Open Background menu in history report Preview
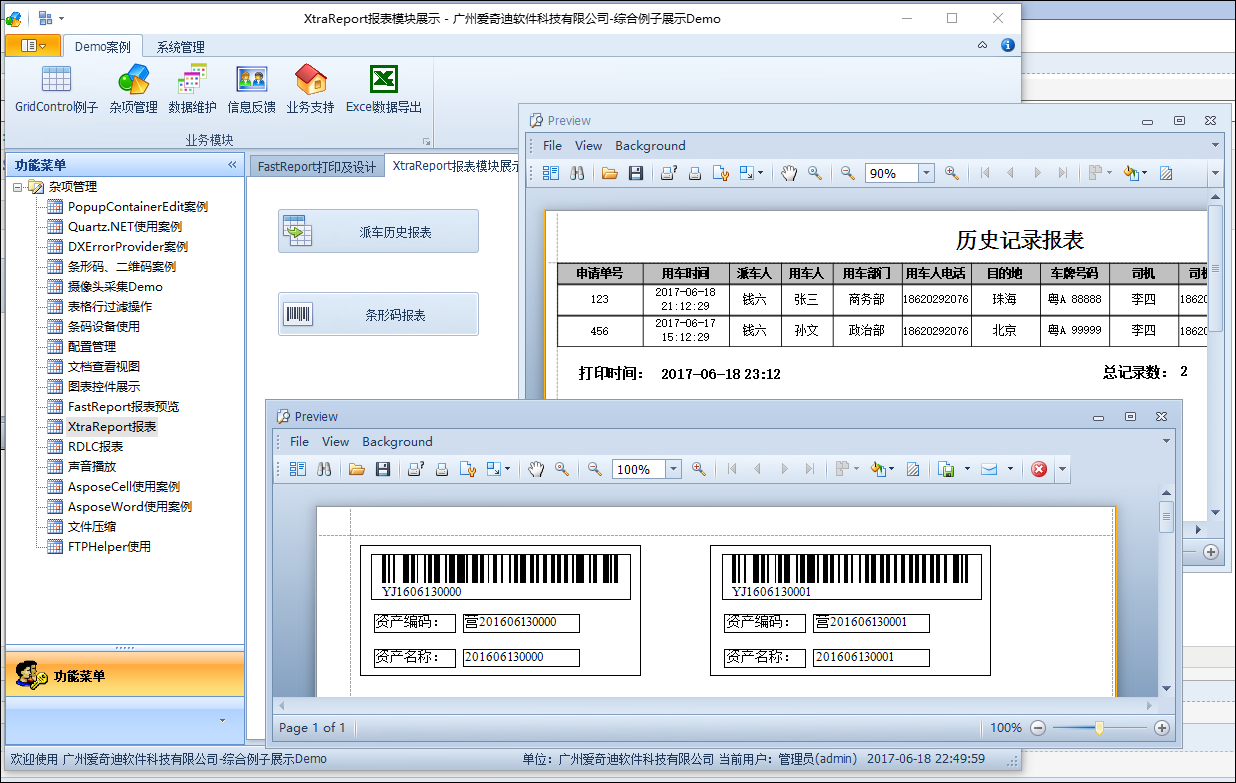The height and width of the screenshot is (783, 1236). [x=650, y=145]
